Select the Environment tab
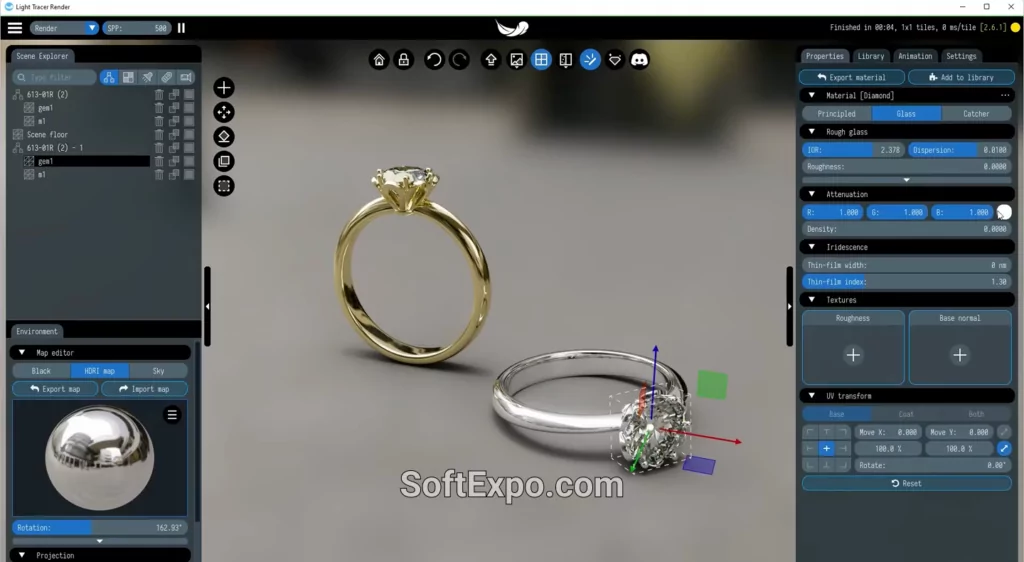1024x562 pixels. click(37, 332)
